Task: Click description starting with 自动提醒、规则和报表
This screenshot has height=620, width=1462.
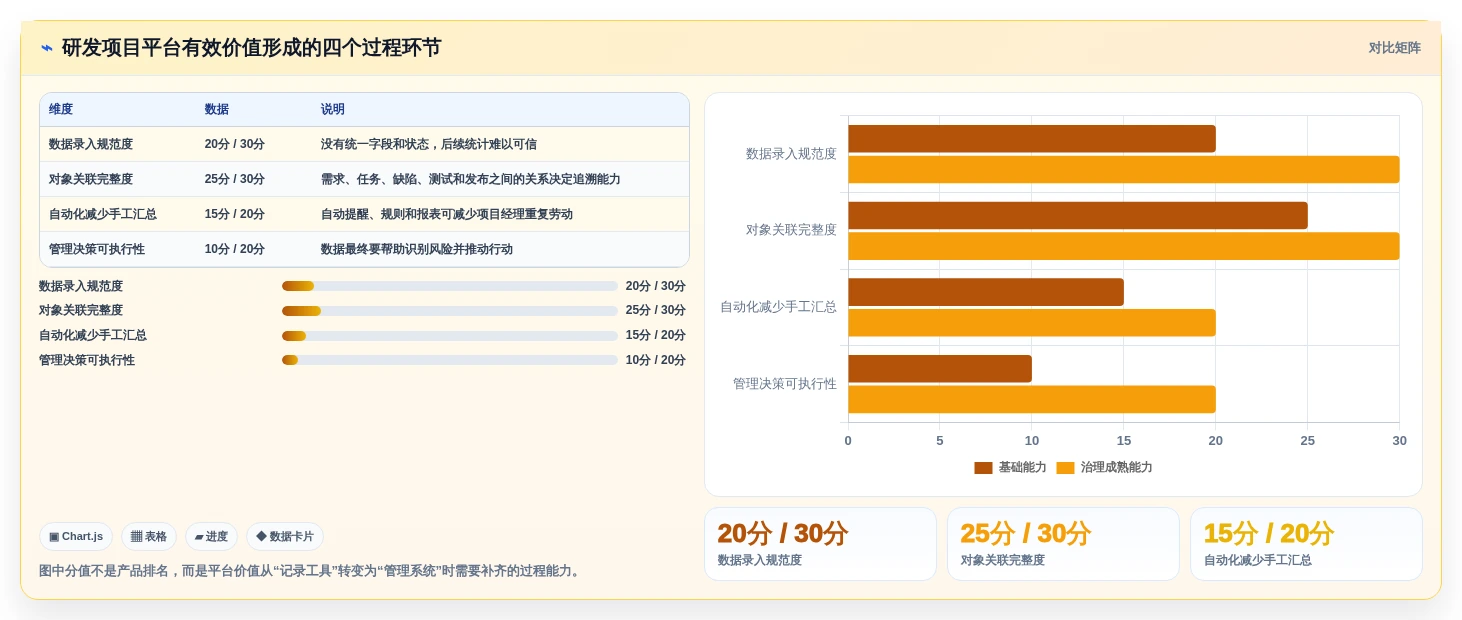Action: (447, 214)
